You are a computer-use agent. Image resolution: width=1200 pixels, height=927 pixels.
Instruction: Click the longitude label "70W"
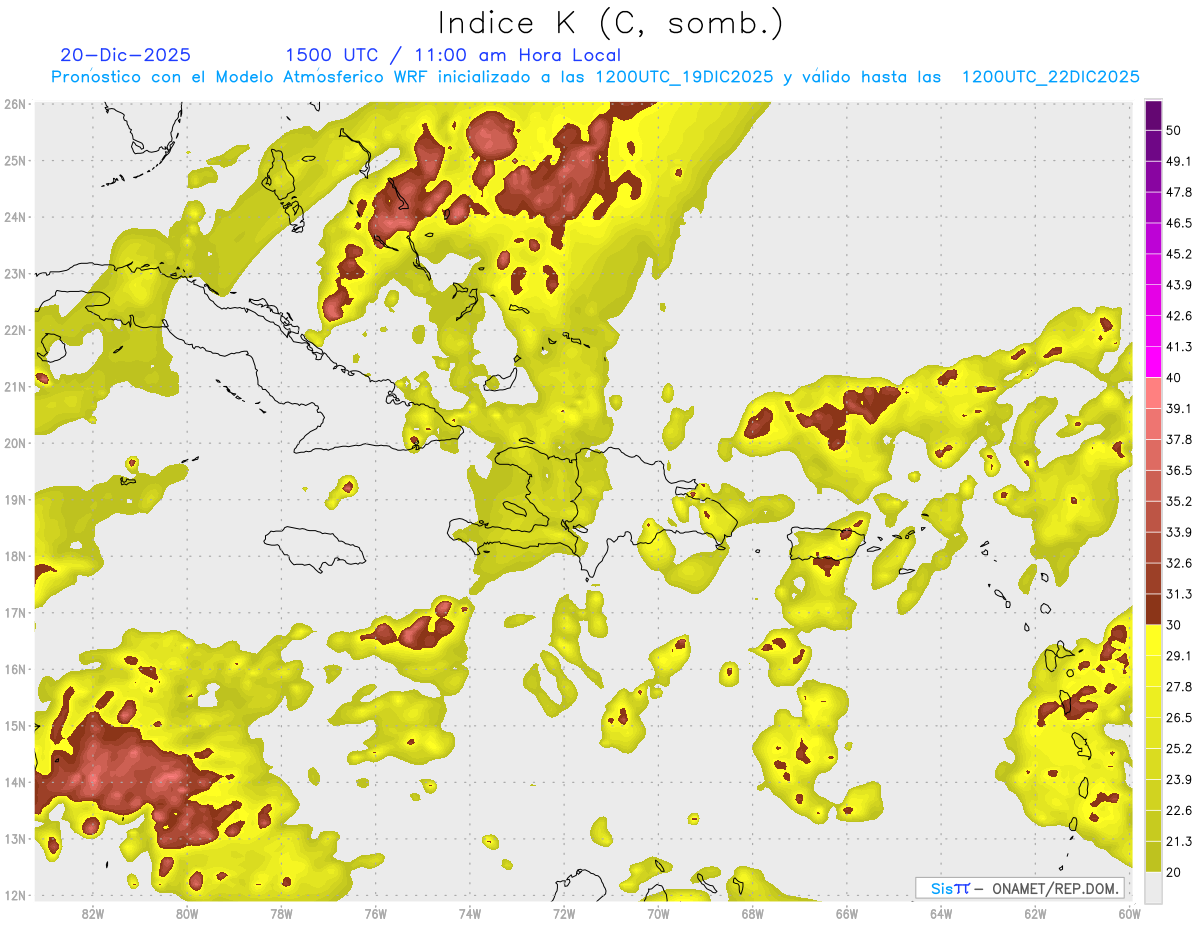click(658, 914)
